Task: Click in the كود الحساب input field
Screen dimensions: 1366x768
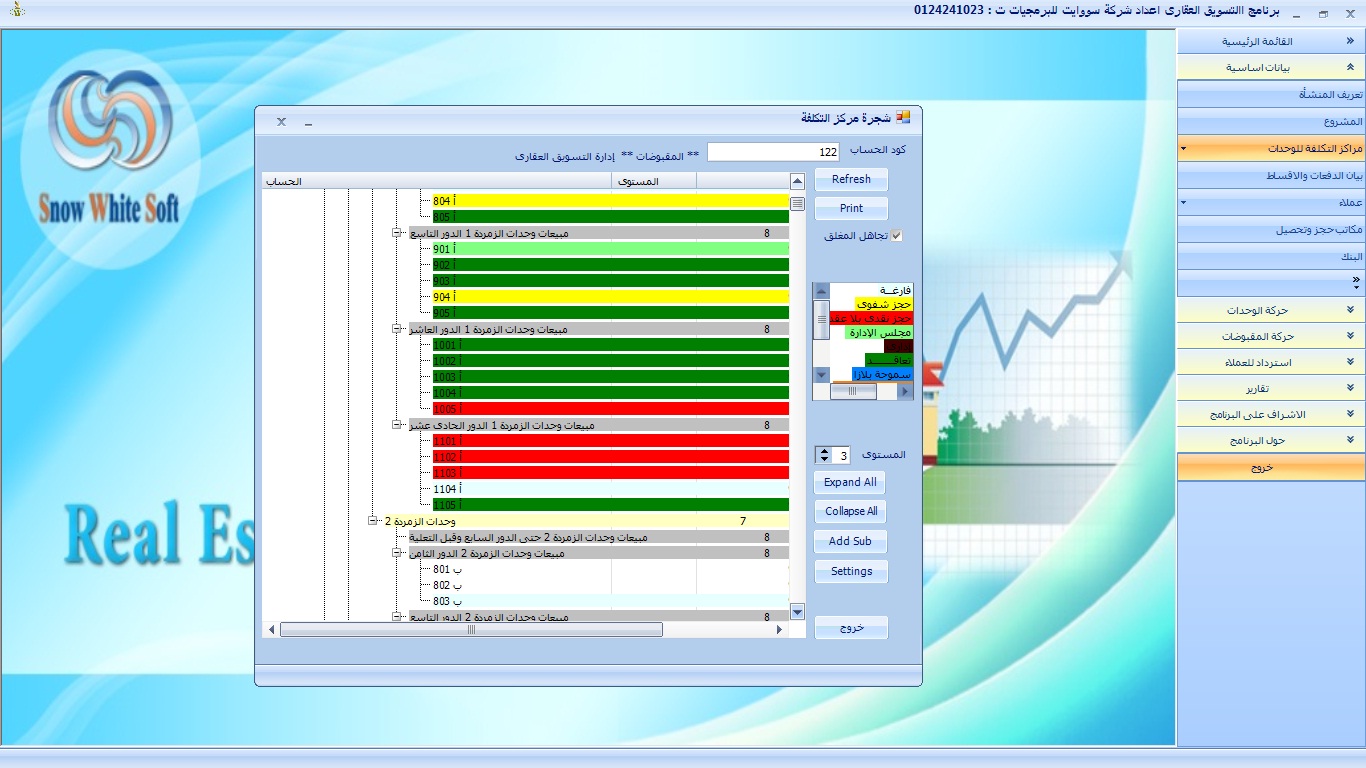Action: pyautogui.click(x=773, y=152)
